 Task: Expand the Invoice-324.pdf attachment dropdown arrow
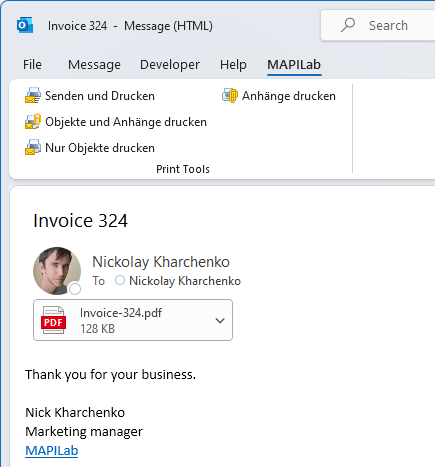pos(220,321)
